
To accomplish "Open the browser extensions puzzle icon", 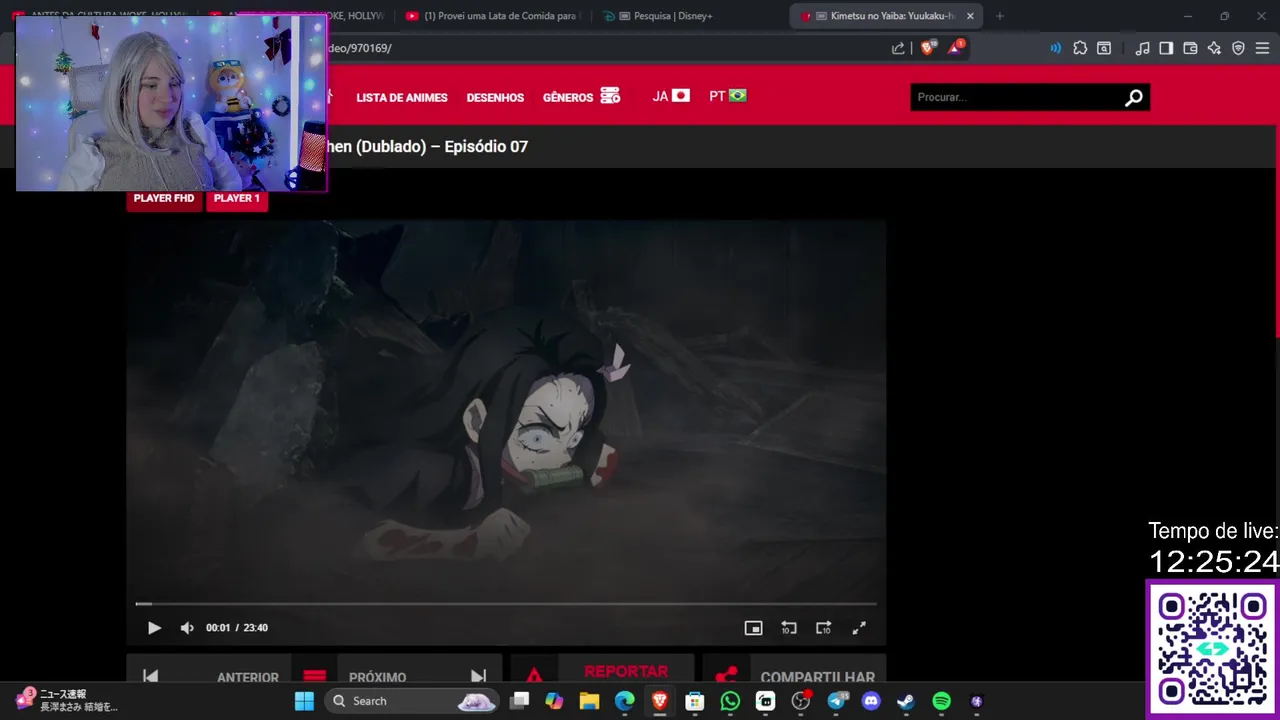I will (1080, 48).
